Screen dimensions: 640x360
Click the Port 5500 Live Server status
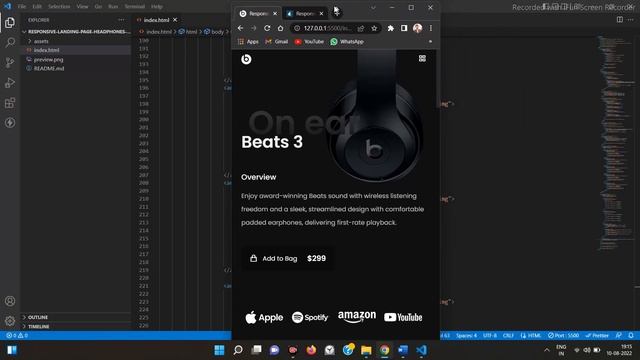click(x=563, y=336)
